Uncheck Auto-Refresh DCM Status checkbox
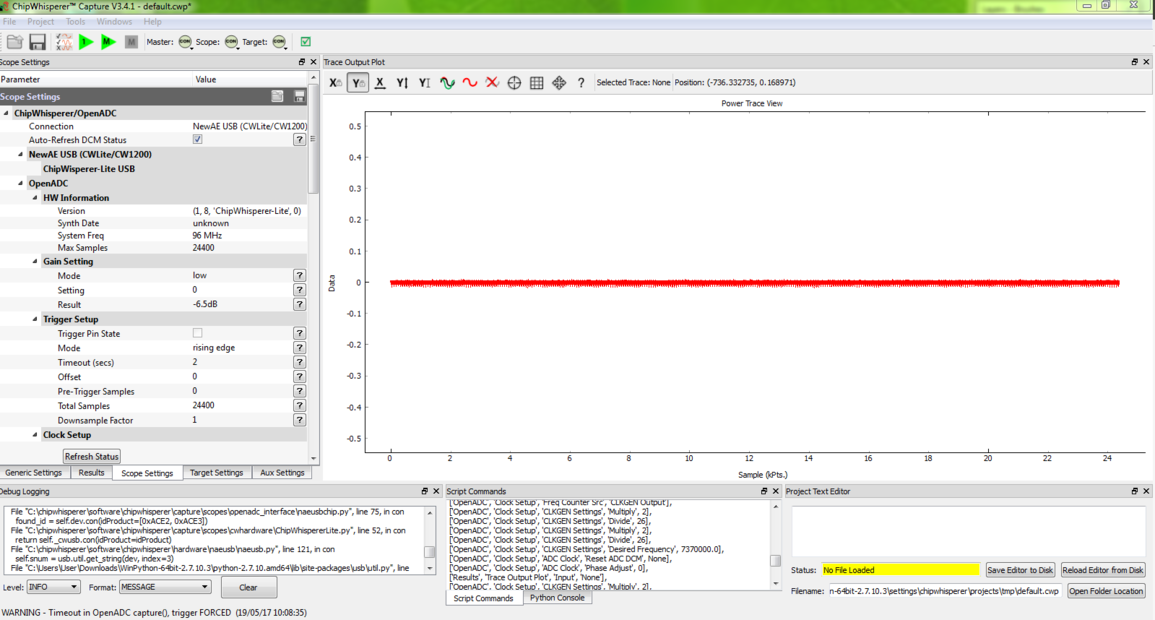This screenshot has height=620, width=1155. pos(197,140)
